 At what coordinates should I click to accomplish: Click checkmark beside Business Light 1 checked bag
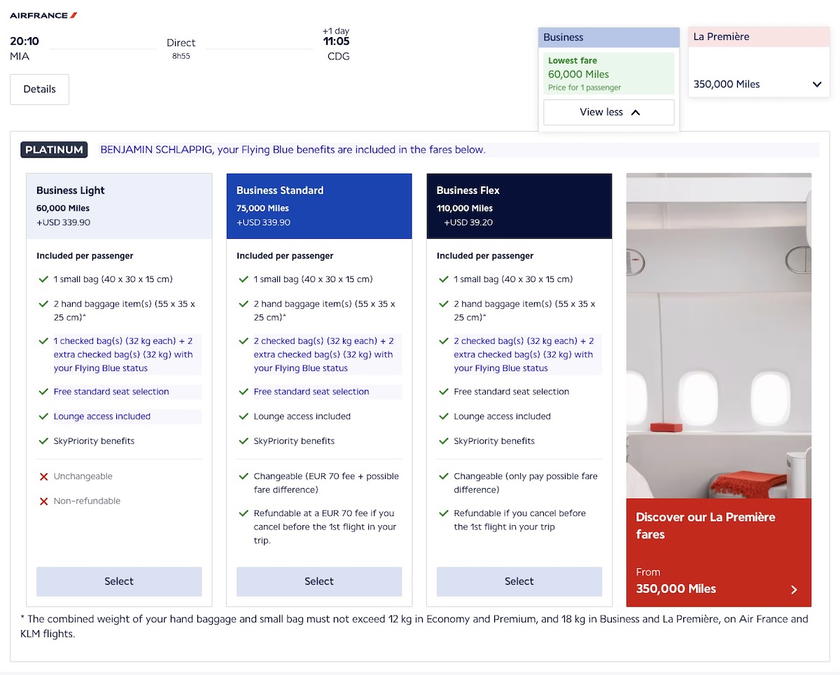pos(44,341)
